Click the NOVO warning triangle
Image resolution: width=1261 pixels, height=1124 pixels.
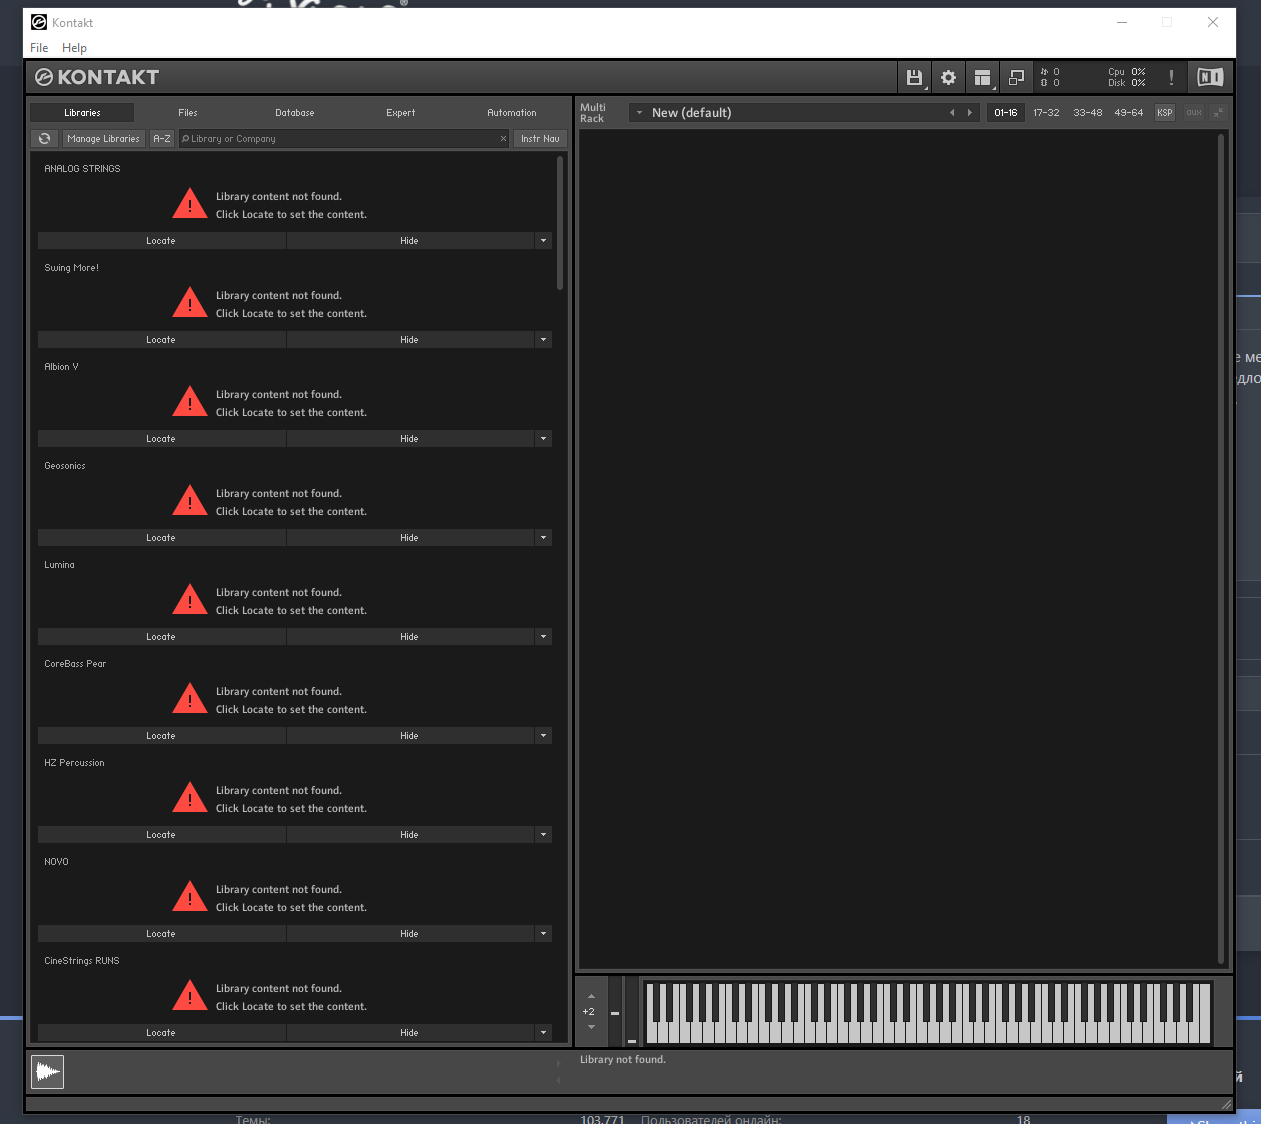click(190, 897)
